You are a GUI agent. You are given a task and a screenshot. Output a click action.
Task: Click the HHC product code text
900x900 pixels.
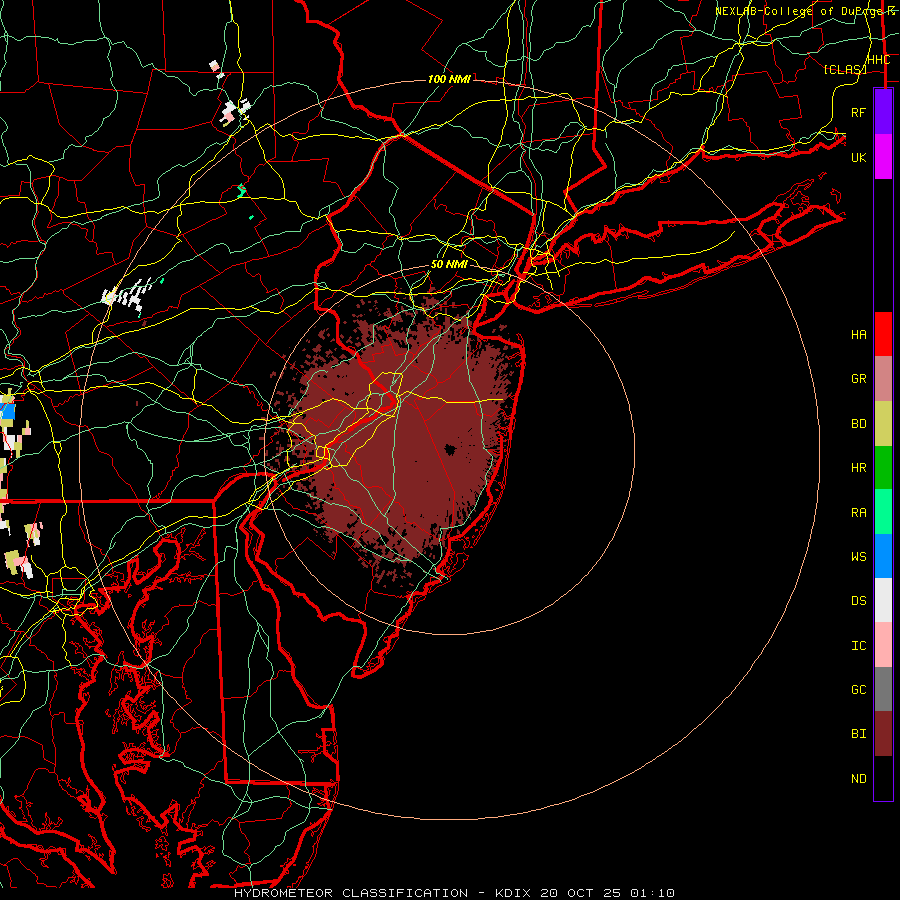tap(878, 60)
